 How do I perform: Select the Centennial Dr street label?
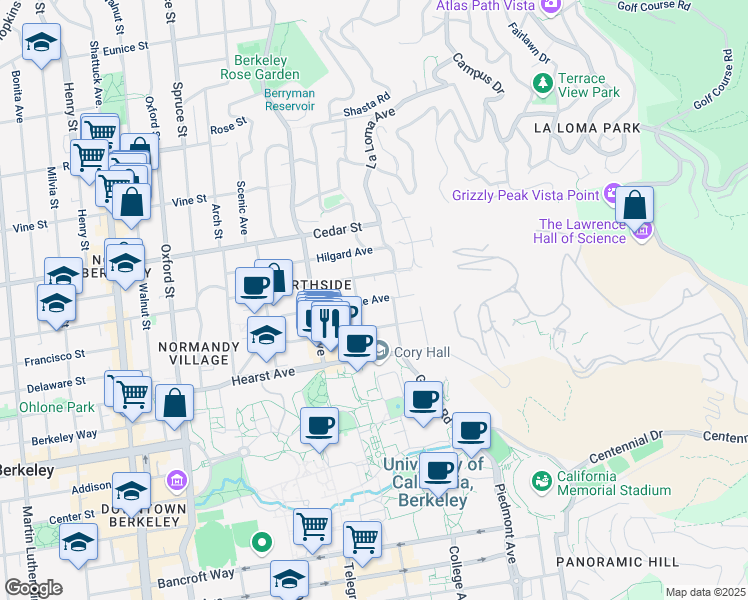coord(626,447)
